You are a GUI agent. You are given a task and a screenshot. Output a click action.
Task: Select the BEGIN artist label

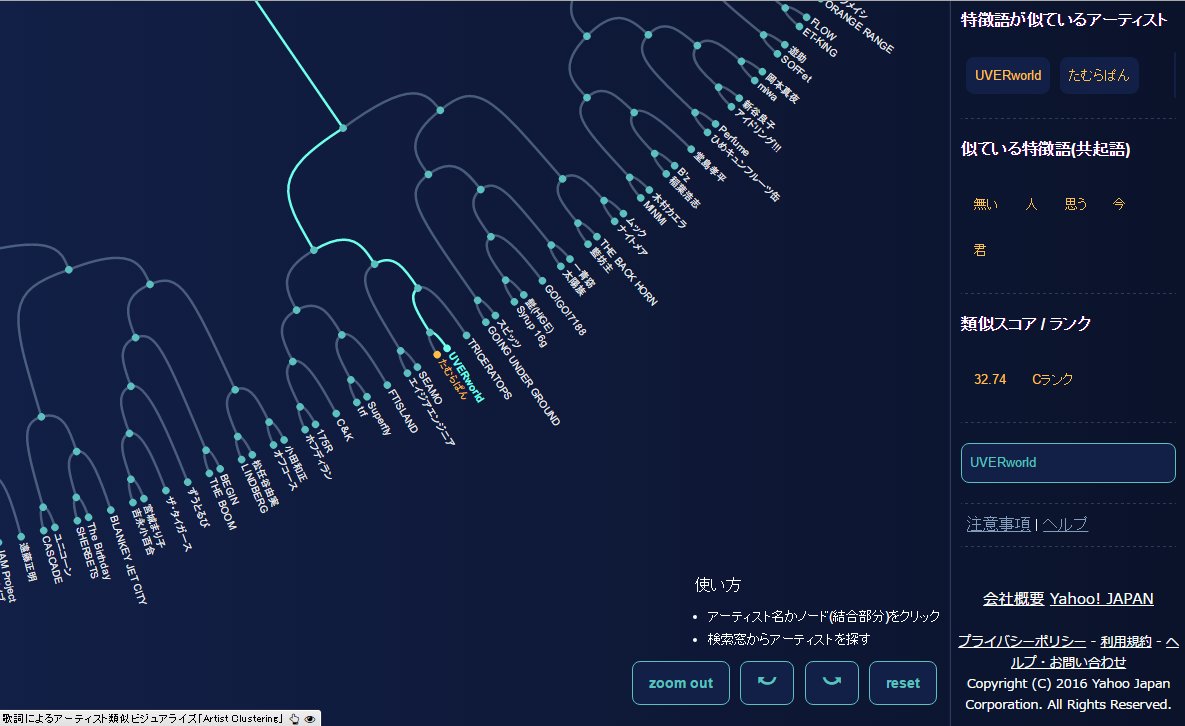(x=228, y=488)
